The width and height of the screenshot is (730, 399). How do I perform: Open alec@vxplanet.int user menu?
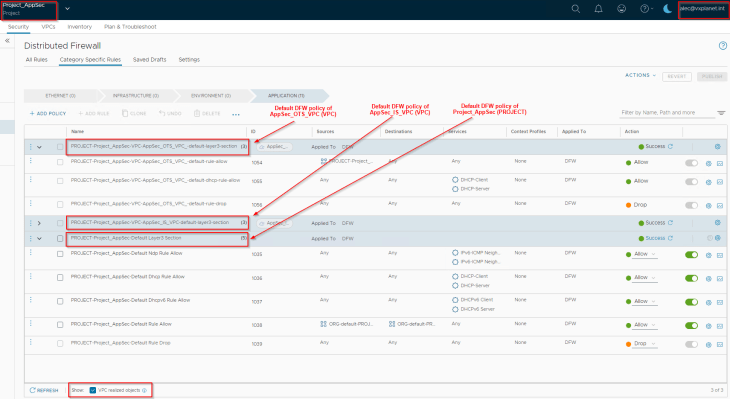click(x=703, y=9)
